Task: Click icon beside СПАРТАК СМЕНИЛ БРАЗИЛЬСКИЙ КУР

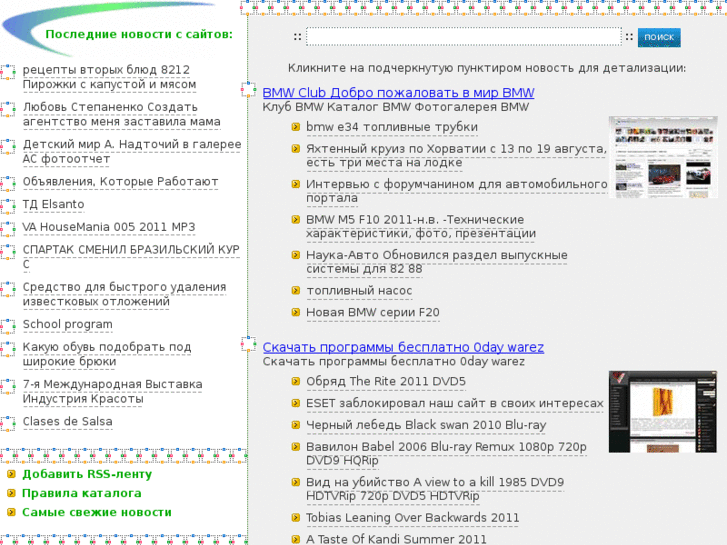Action: [x=8, y=252]
